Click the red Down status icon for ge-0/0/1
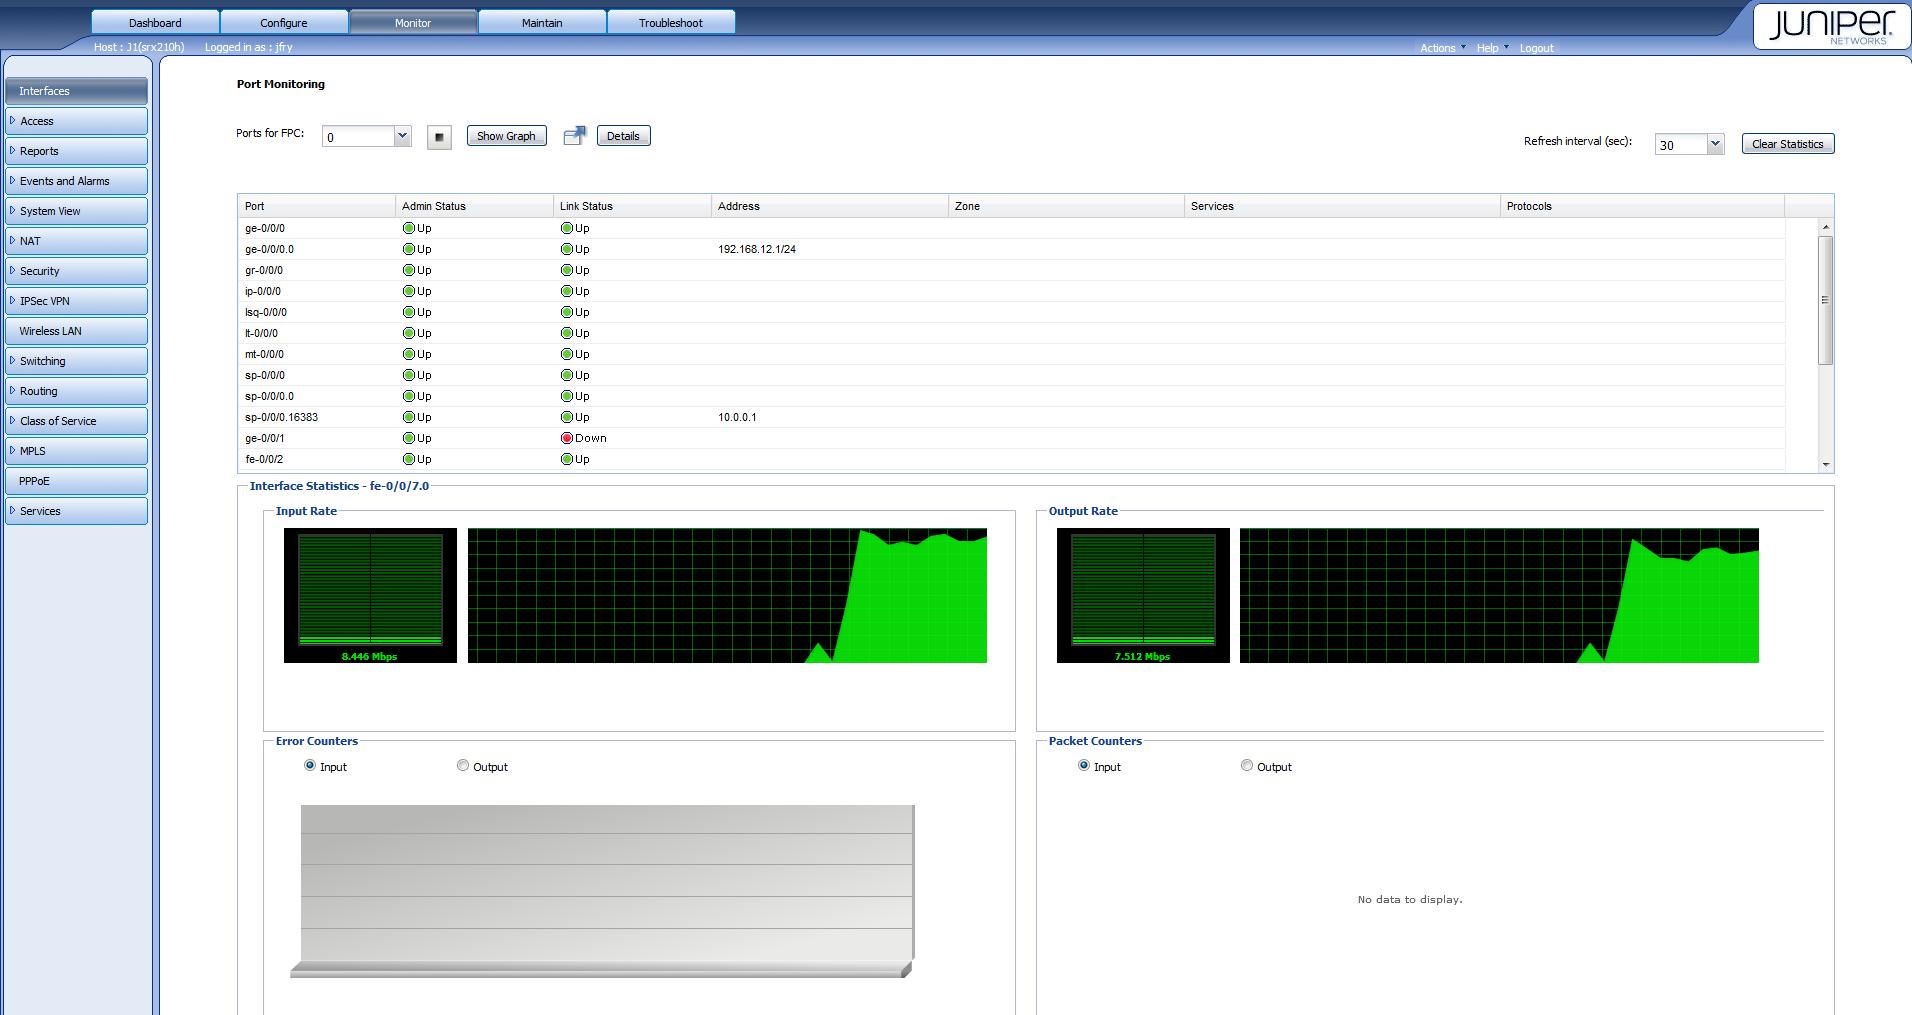Image resolution: width=1912 pixels, height=1015 pixels. pos(567,438)
